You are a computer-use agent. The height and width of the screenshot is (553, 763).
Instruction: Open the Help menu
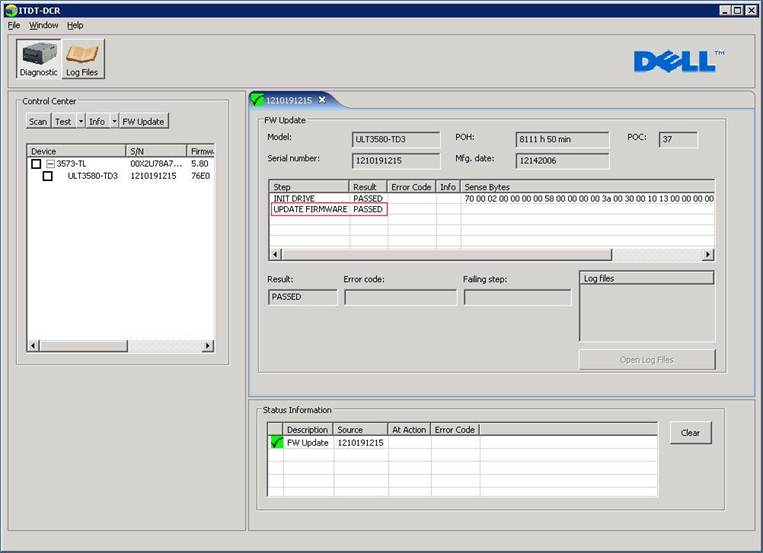(x=75, y=25)
